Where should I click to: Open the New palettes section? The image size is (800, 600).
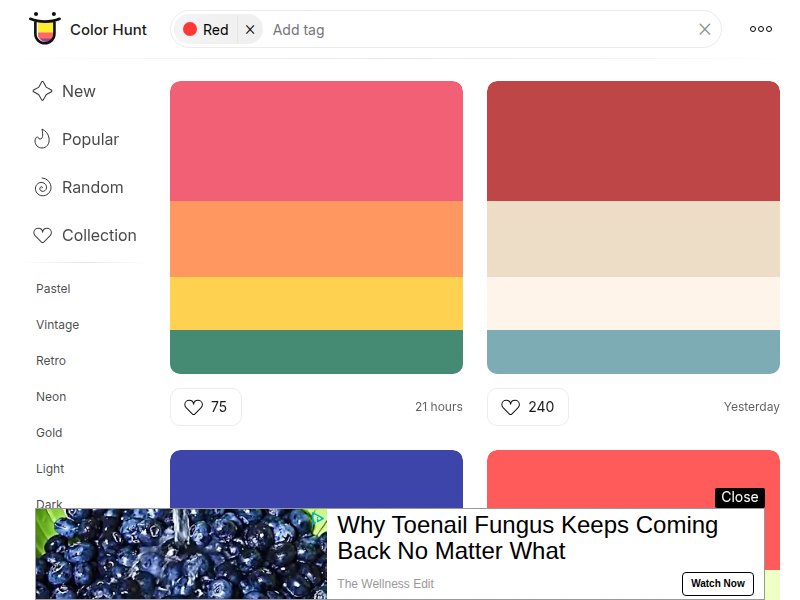[76, 91]
